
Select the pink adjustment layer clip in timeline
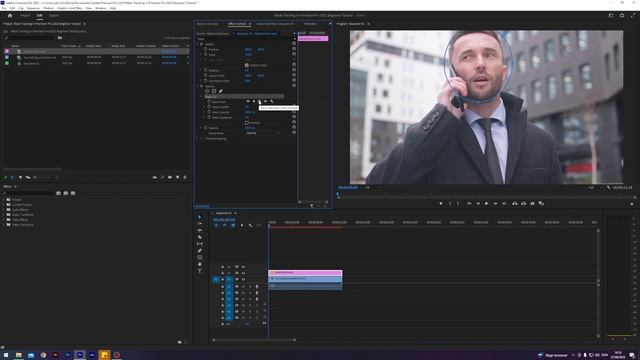tap(305, 273)
